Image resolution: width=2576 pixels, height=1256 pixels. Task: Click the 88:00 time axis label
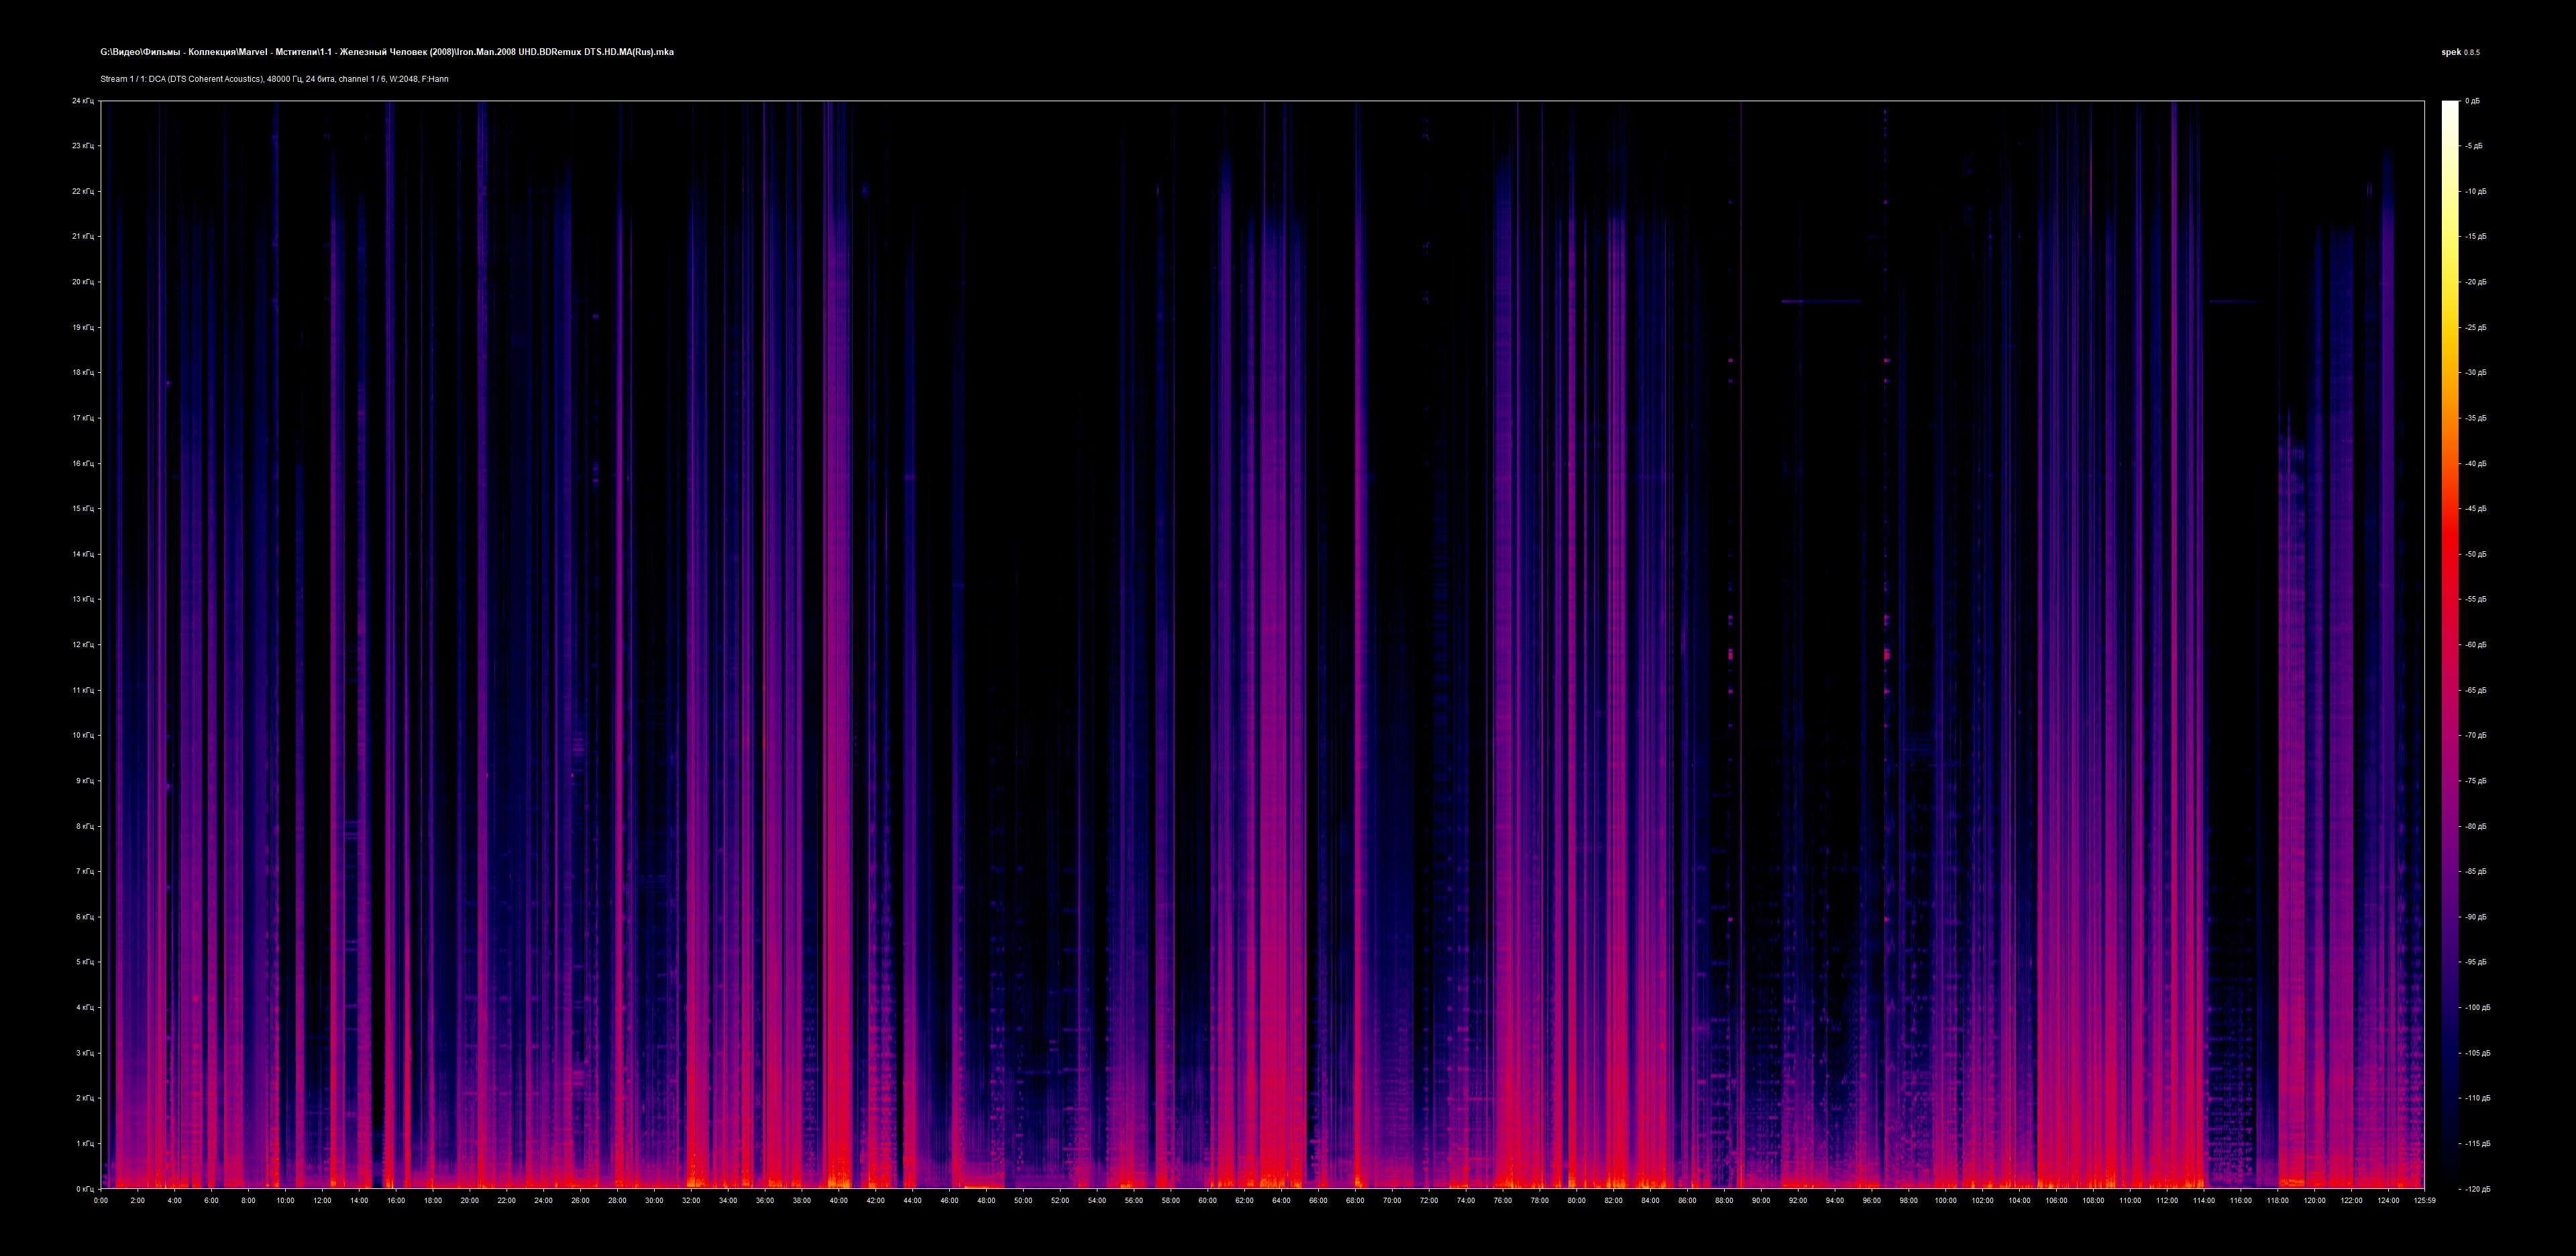[1724, 1200]
